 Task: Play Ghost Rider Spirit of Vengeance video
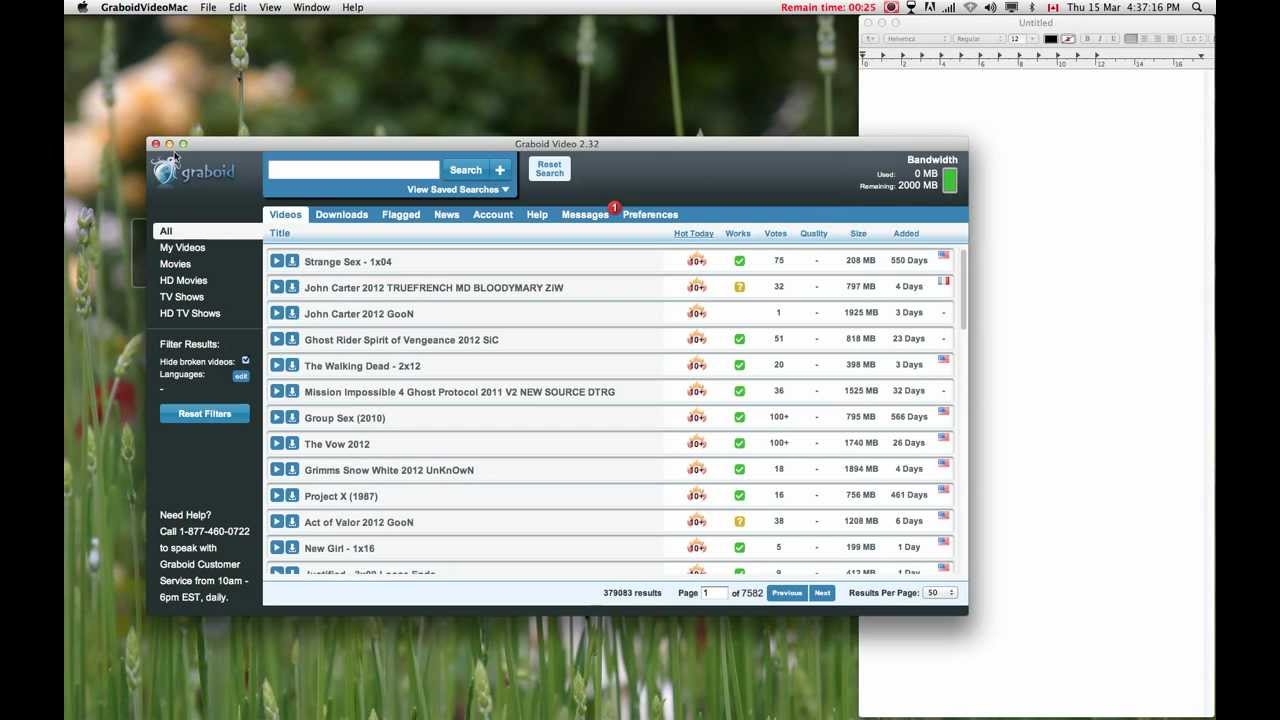277,339
